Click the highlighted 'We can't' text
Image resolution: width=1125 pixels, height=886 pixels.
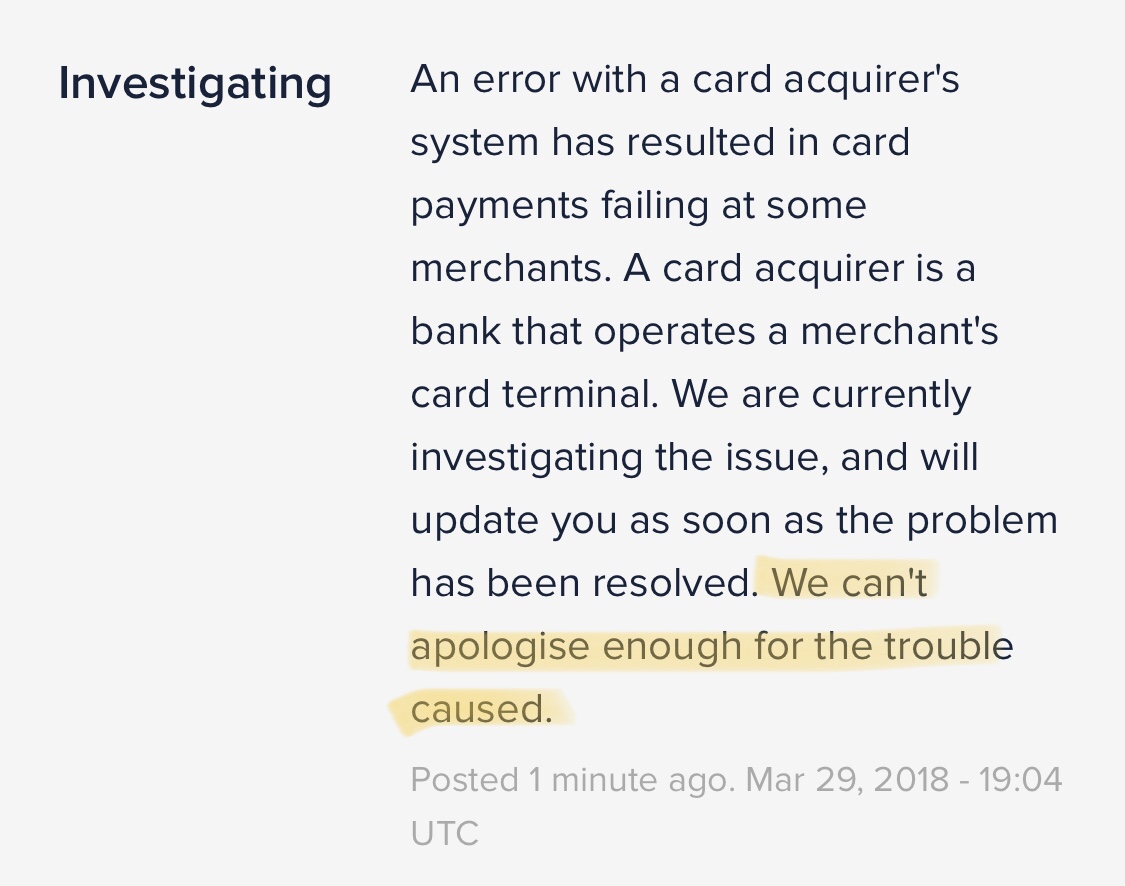849,582
